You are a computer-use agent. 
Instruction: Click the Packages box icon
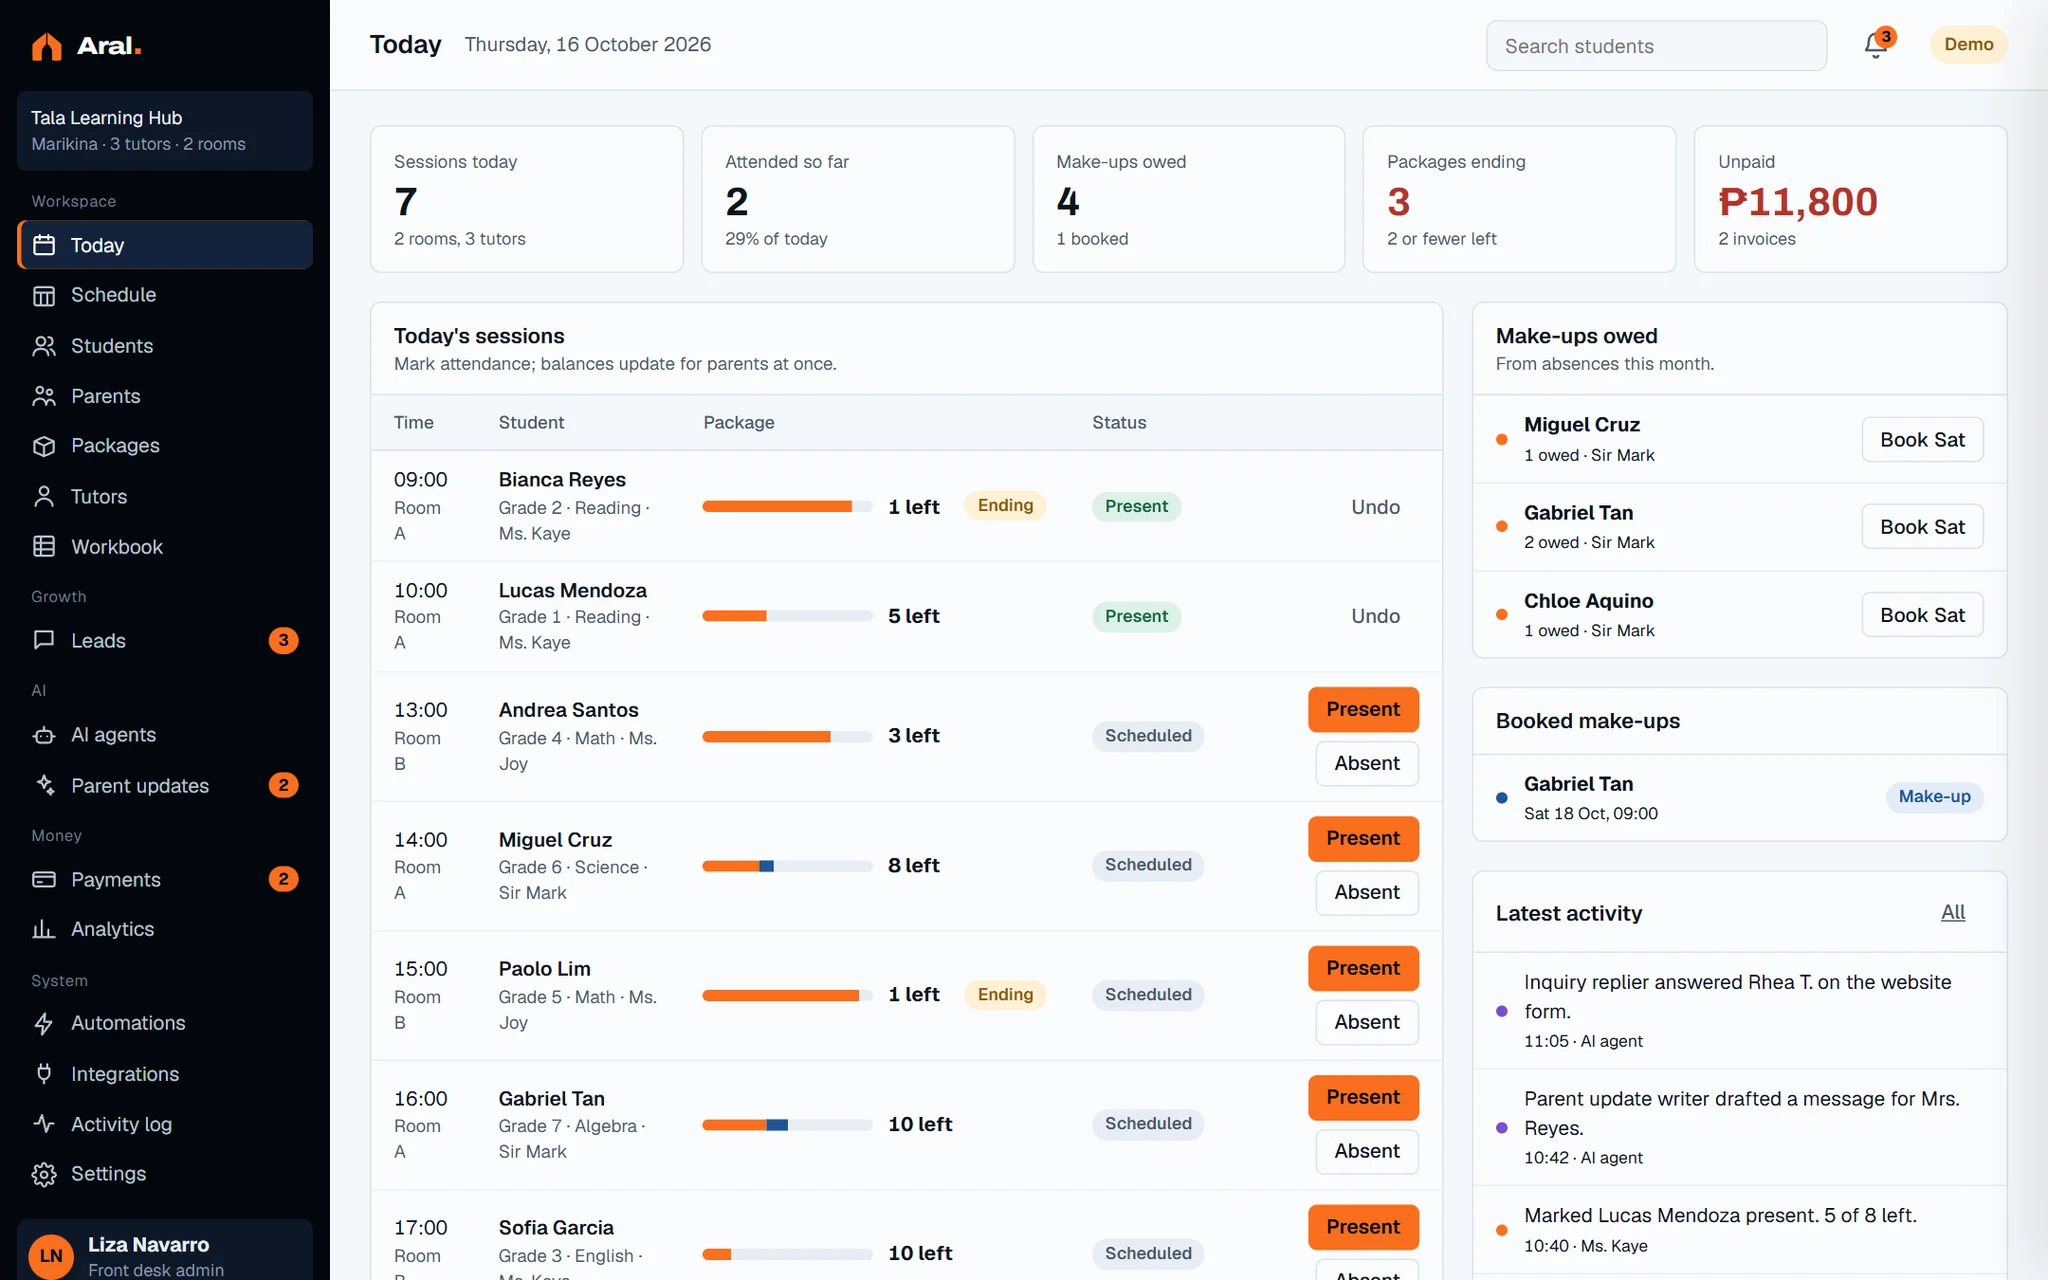44,446
